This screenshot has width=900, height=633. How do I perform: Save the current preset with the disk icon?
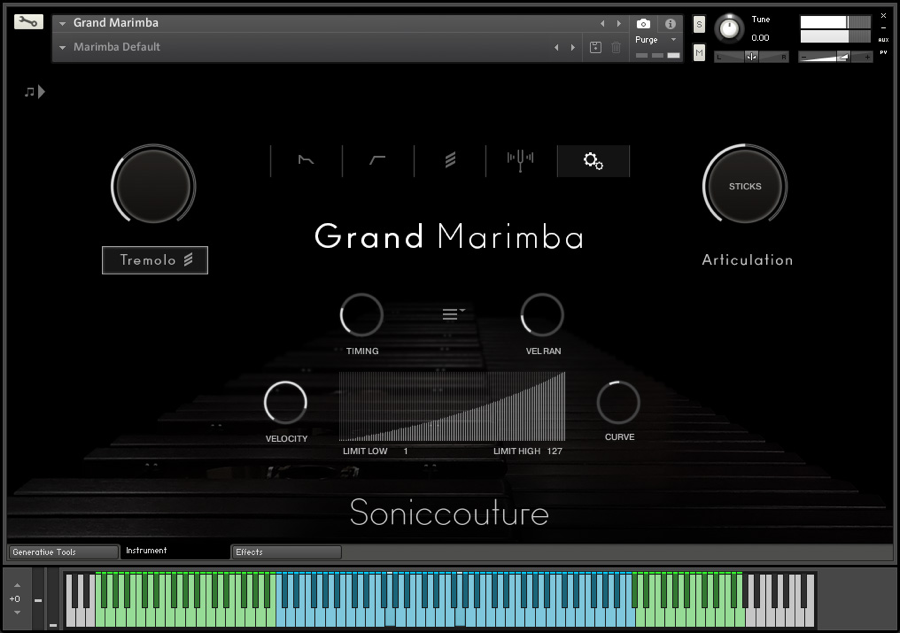(596, 48)
